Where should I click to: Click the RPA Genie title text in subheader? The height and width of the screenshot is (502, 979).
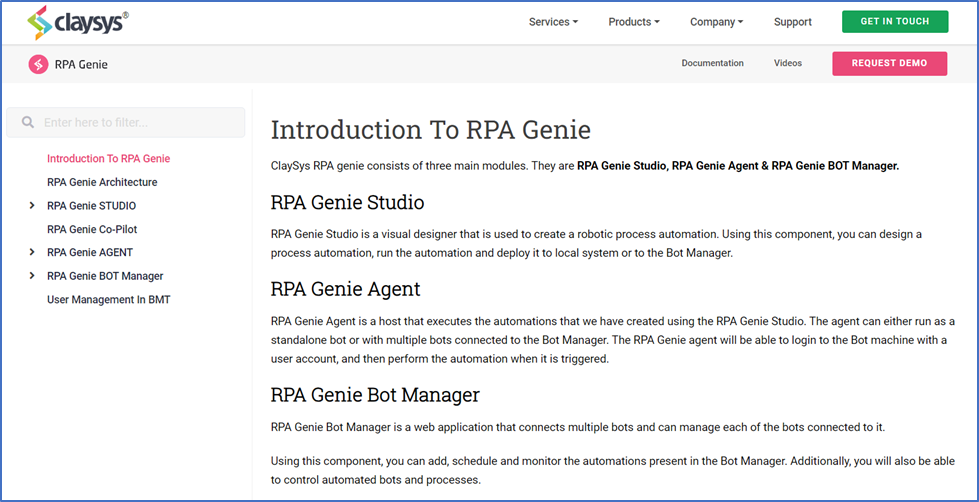pos(81,64)
